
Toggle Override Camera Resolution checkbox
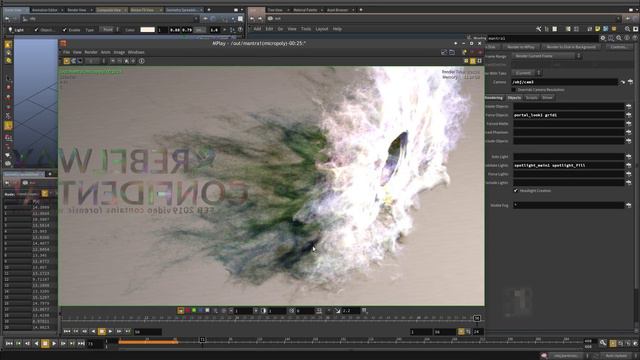click(x=513, y=90)
